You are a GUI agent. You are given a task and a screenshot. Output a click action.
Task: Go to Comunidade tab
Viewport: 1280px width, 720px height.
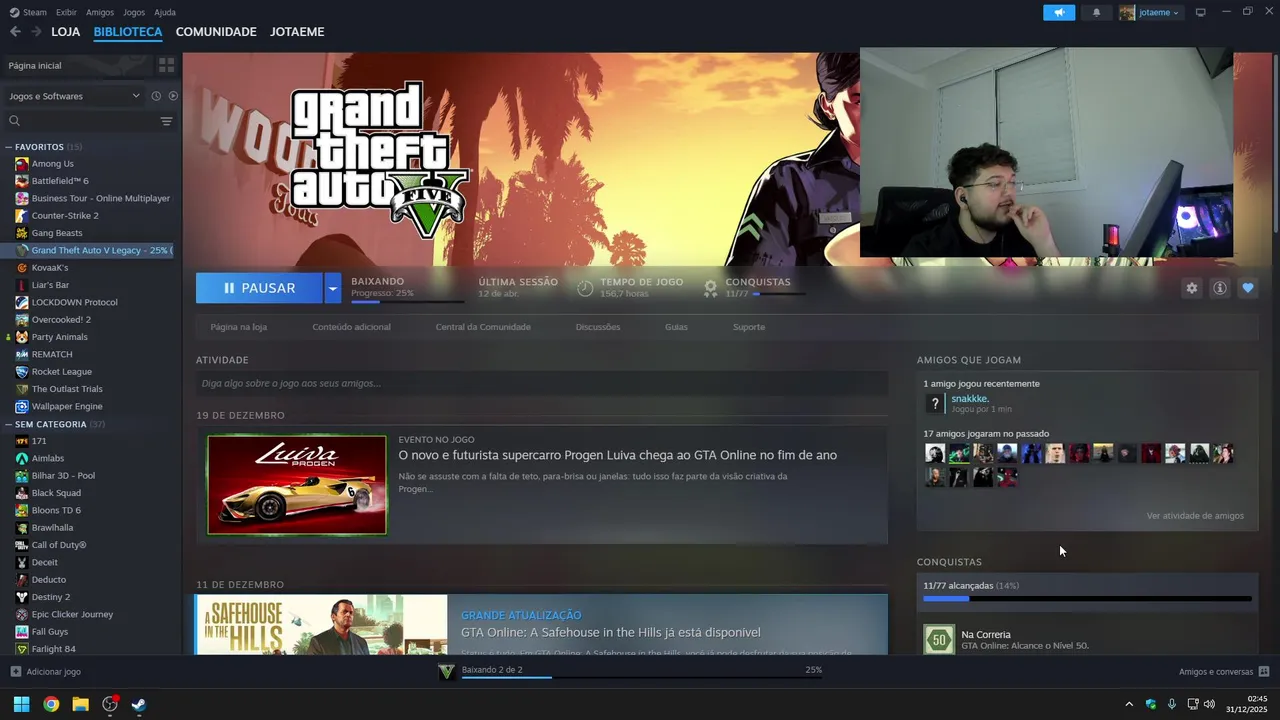click(x=216, y=32)
